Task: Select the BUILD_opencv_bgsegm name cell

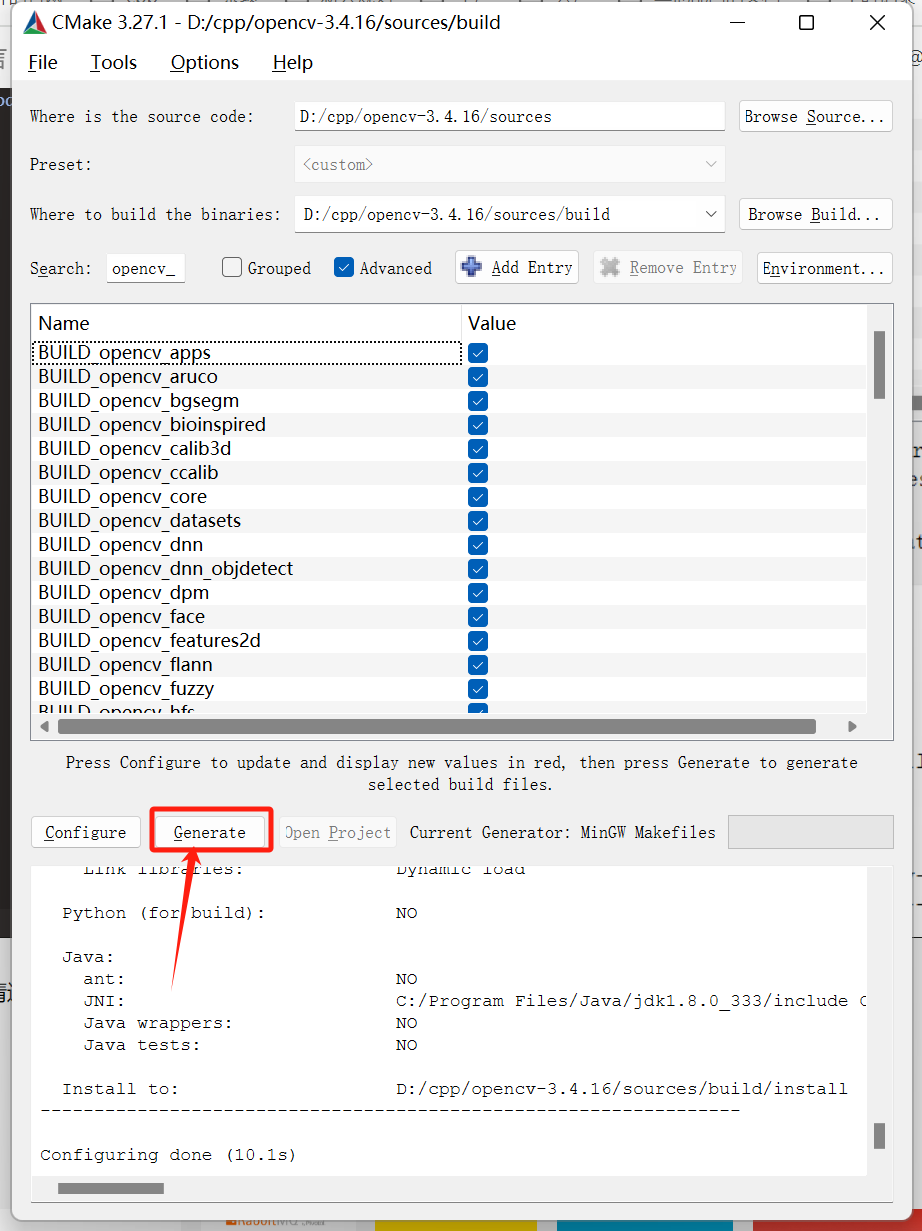Action: (x=247, y=401)
